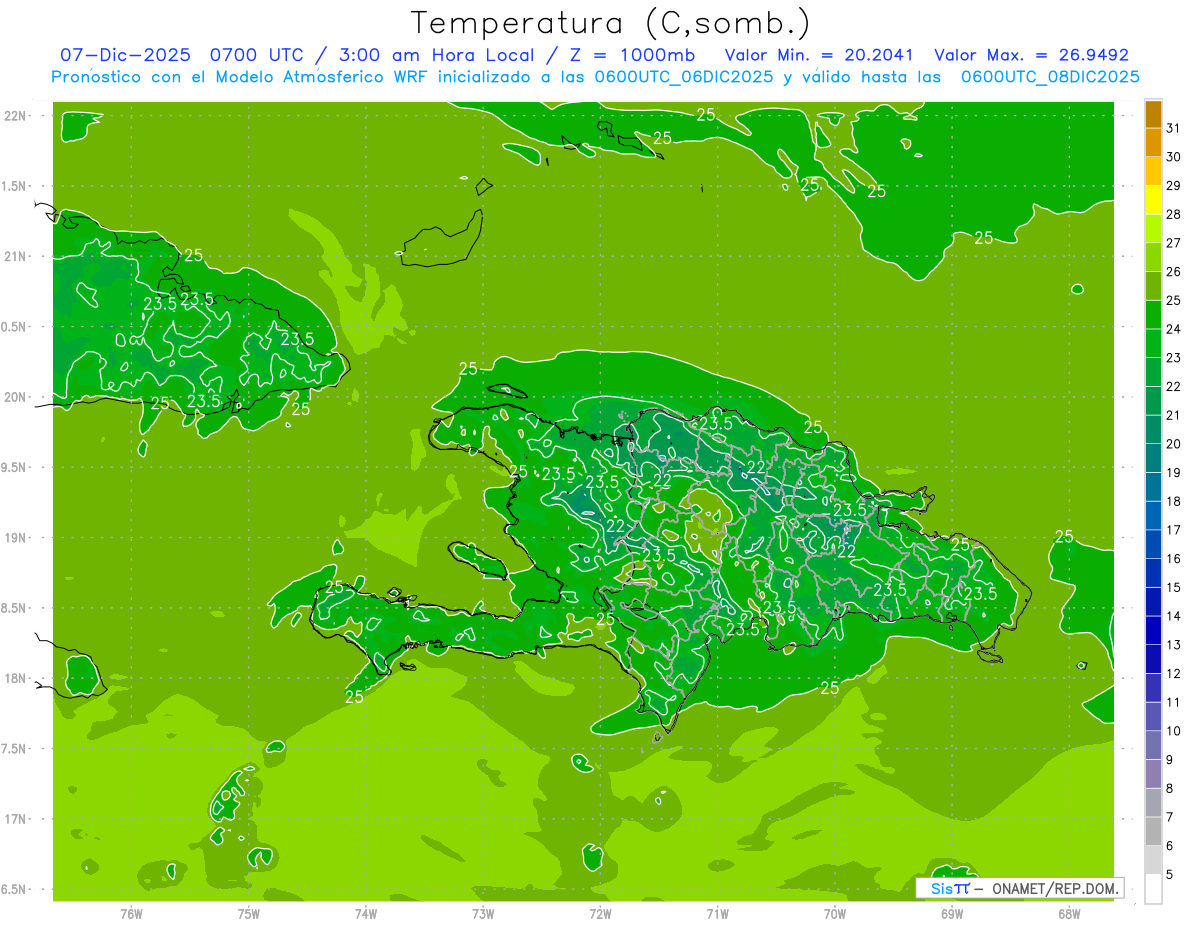Pick the yellow swatch between 28 and 29
This screenshot has width=1200, height=927.
click(1153, 200)
